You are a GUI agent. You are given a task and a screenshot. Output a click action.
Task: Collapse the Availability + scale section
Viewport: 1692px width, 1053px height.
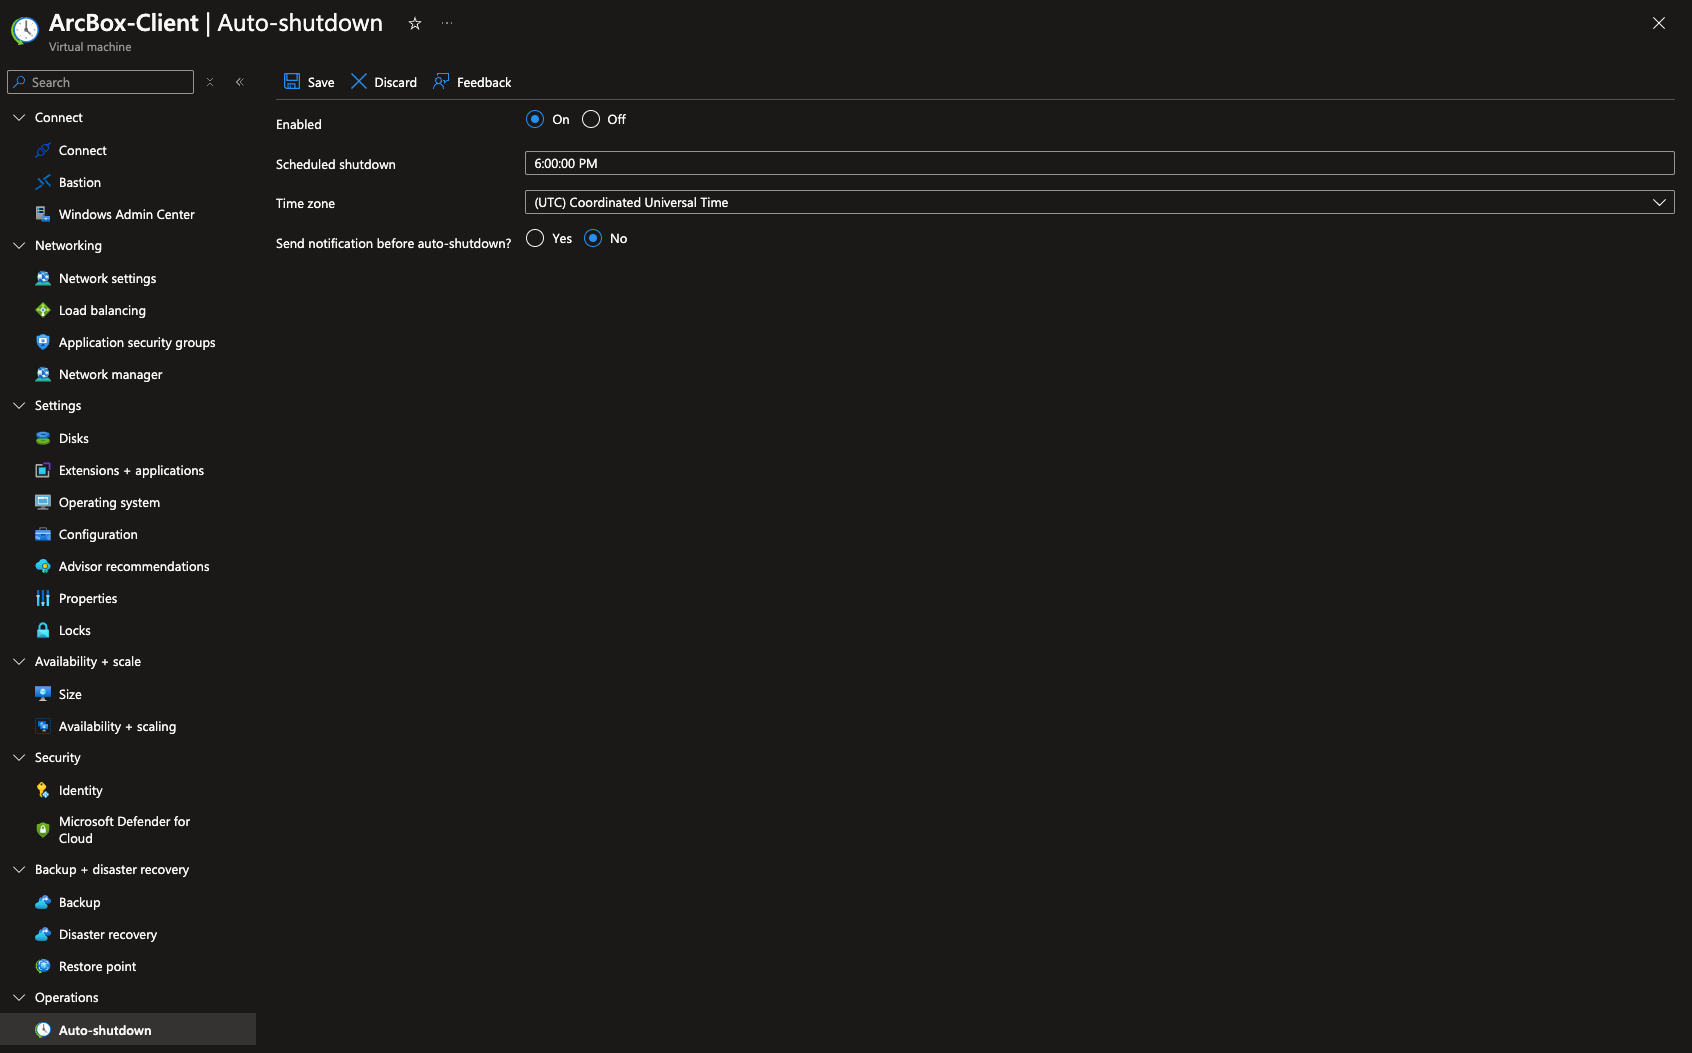pyautogui.click(x=19, y=661)
